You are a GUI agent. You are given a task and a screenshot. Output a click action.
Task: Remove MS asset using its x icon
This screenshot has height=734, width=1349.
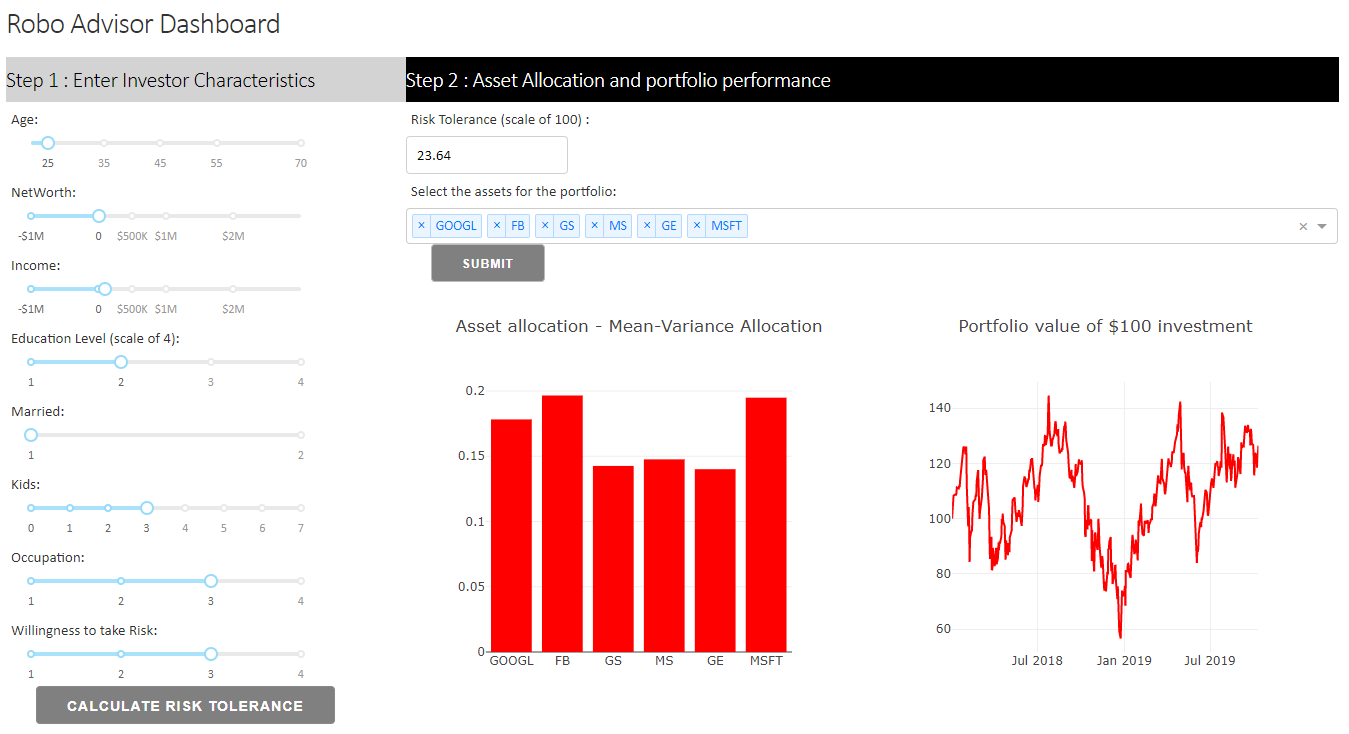tap(595, 226)
